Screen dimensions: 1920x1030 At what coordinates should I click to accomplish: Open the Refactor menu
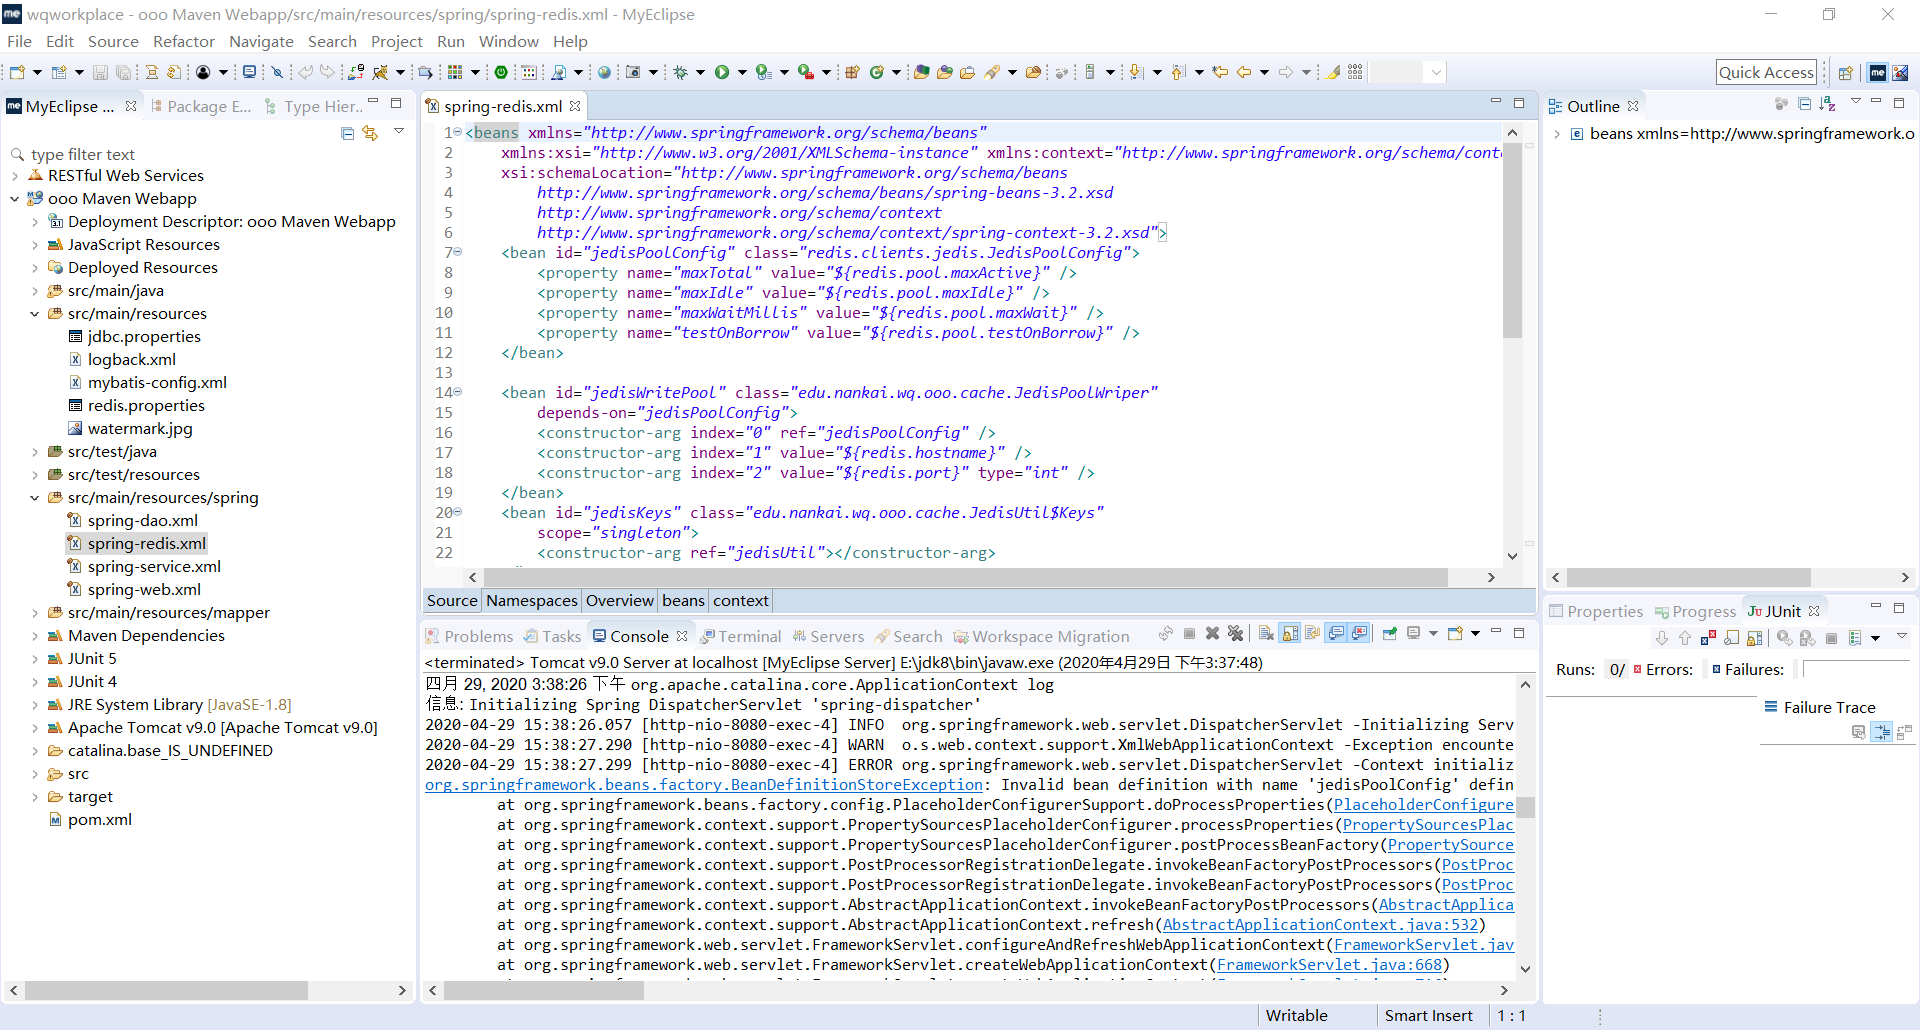point(184,41)
